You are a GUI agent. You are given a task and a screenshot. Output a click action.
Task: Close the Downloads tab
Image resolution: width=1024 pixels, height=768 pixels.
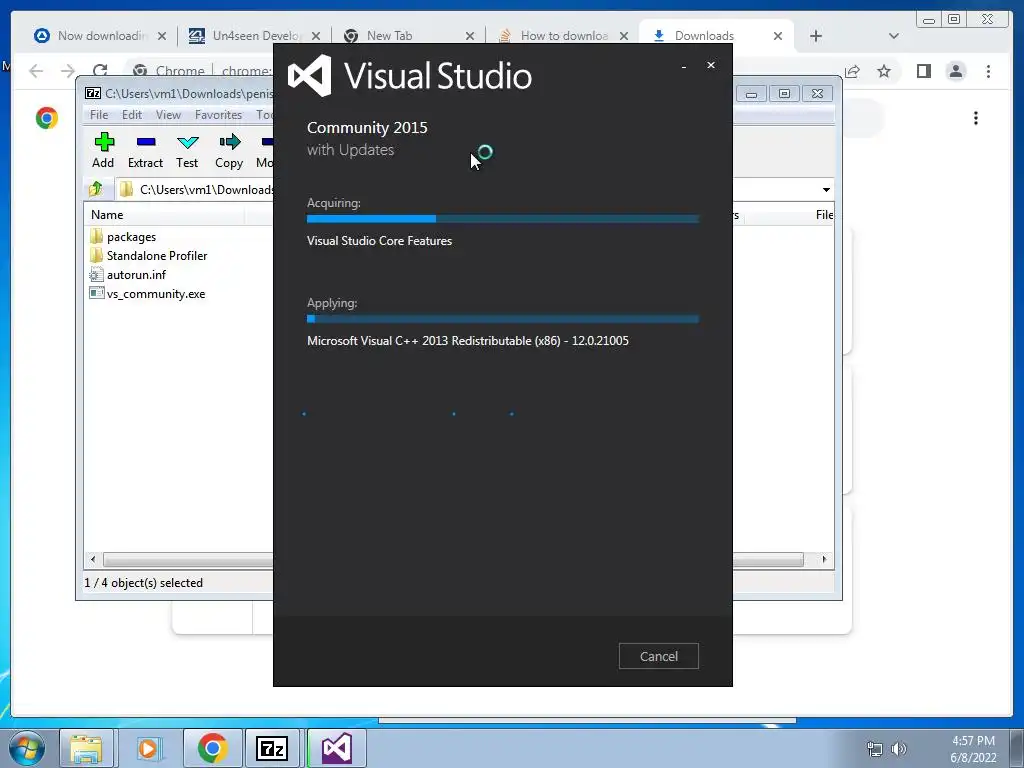778,36
